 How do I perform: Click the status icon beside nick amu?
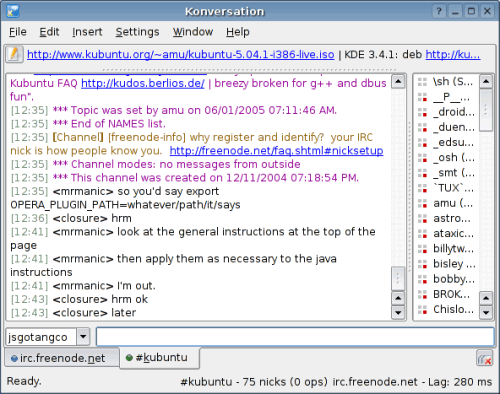click(423, 203)
